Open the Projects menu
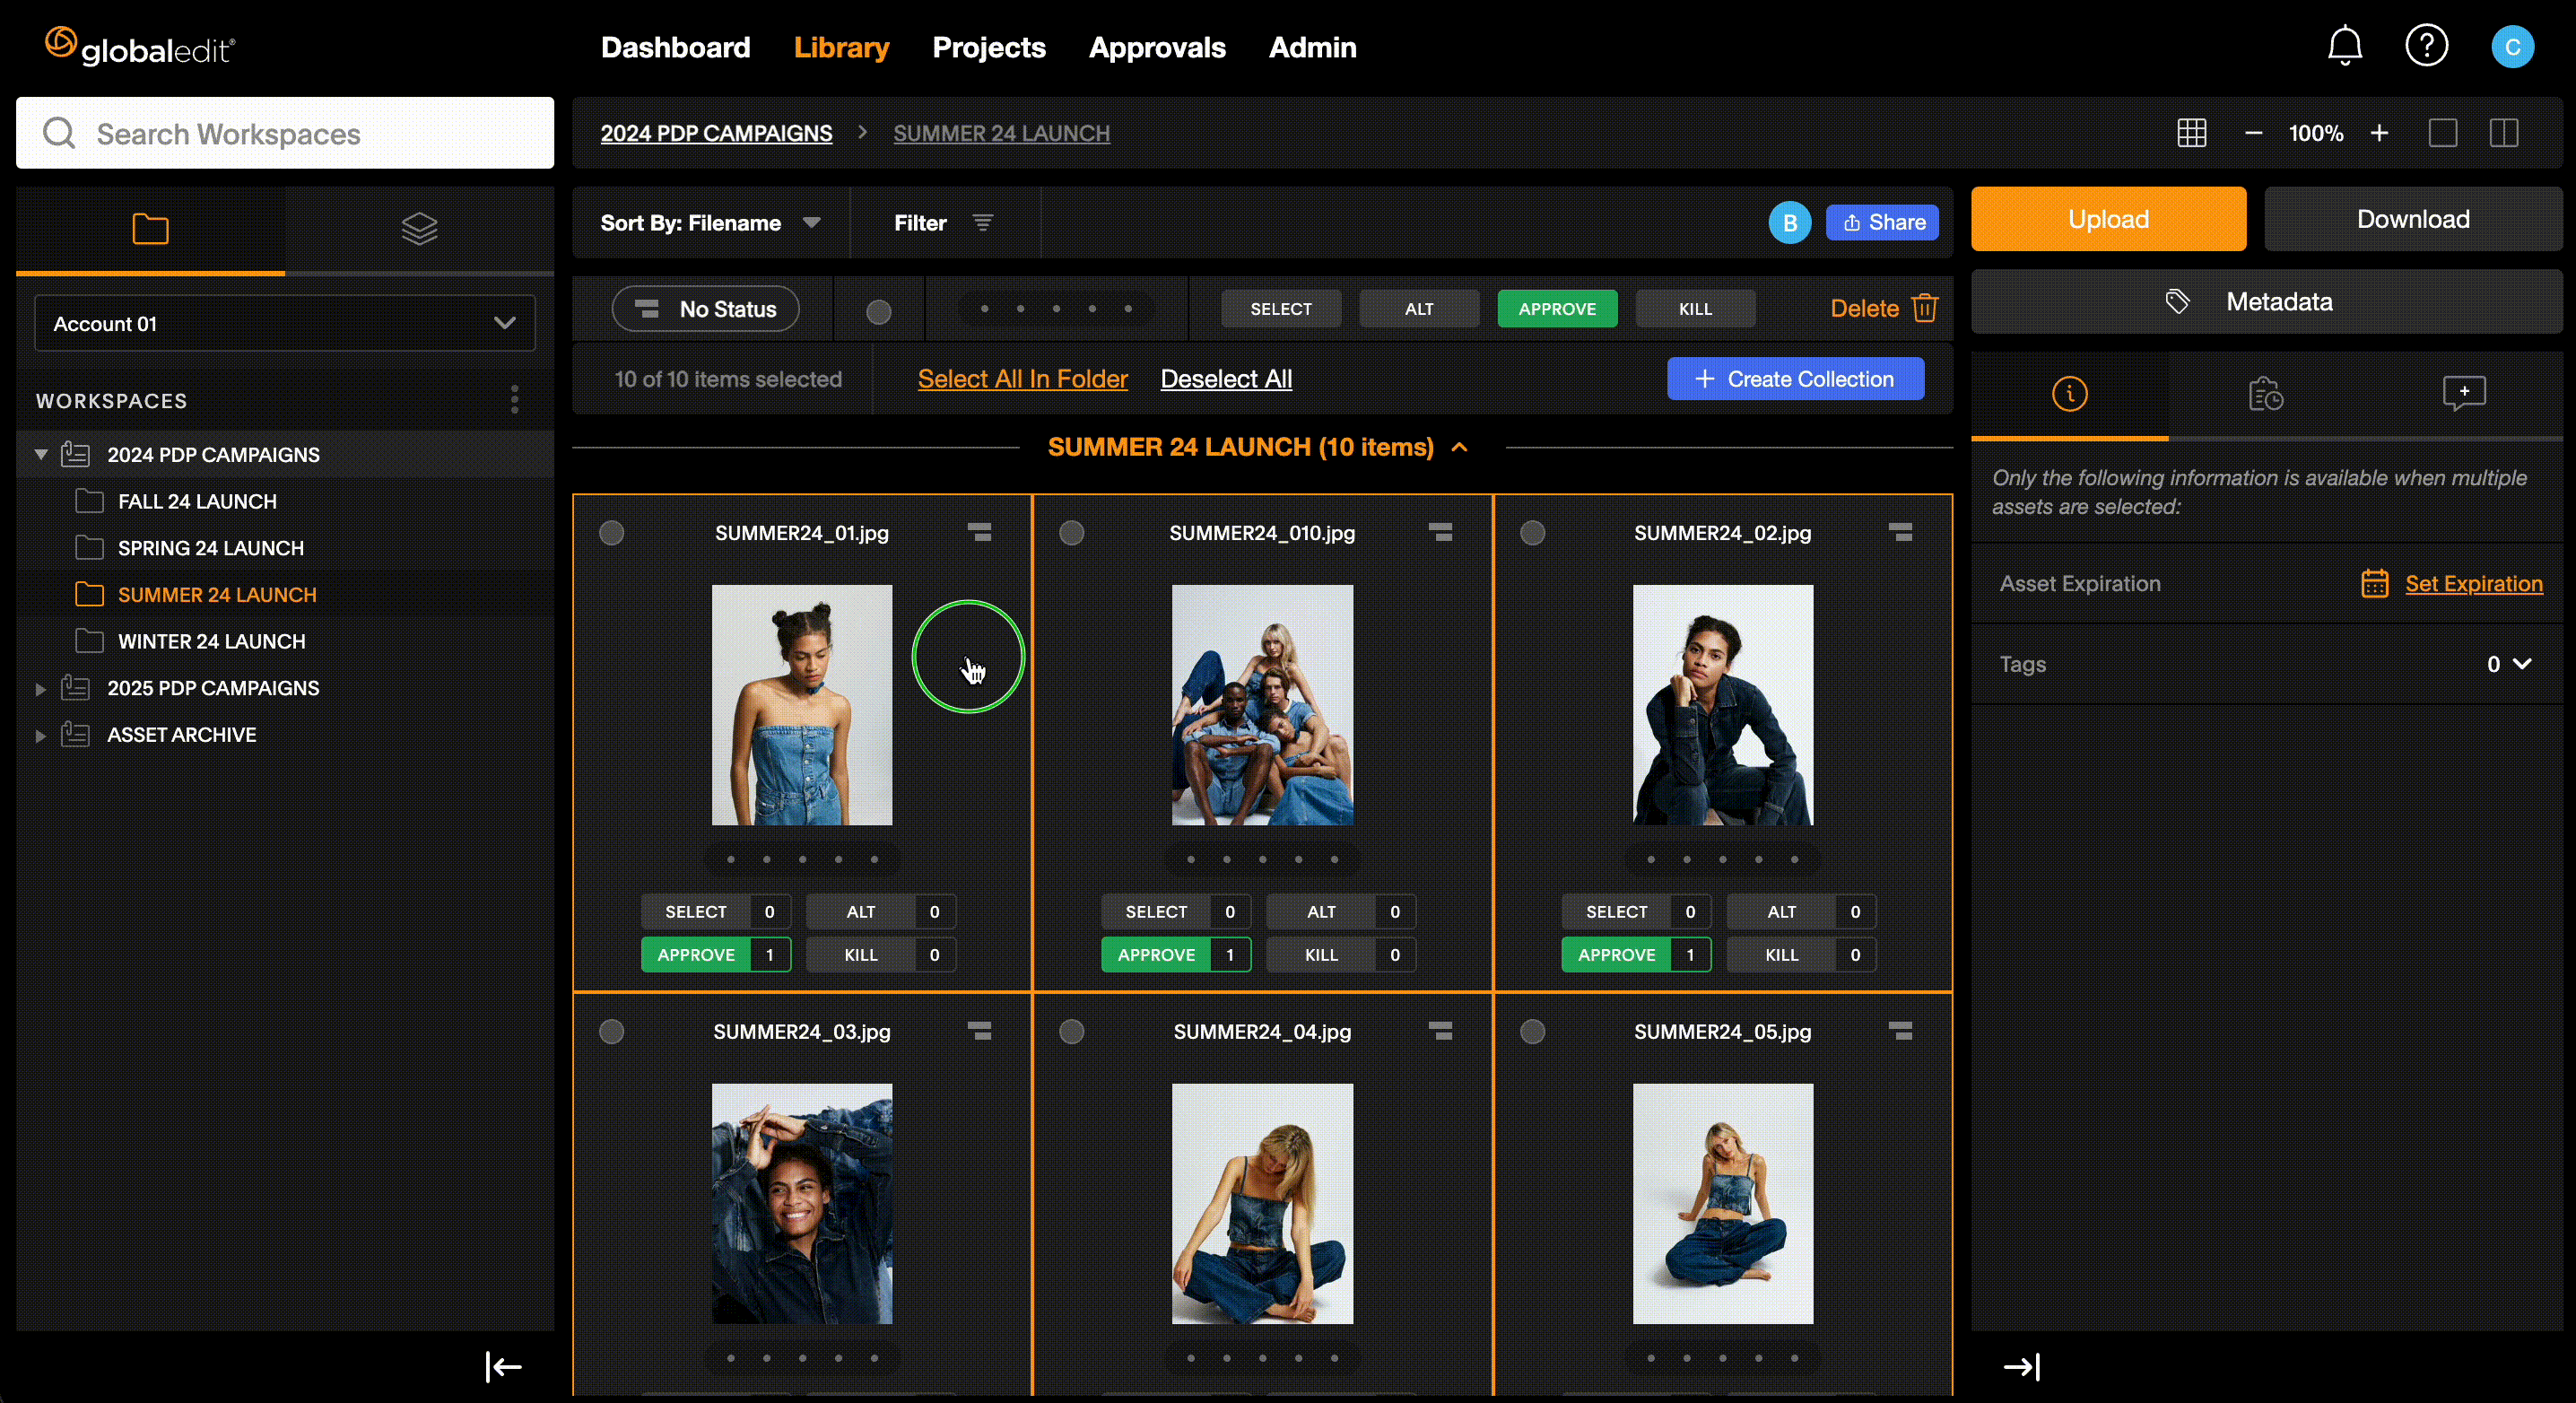 click(x=988, y=47)
